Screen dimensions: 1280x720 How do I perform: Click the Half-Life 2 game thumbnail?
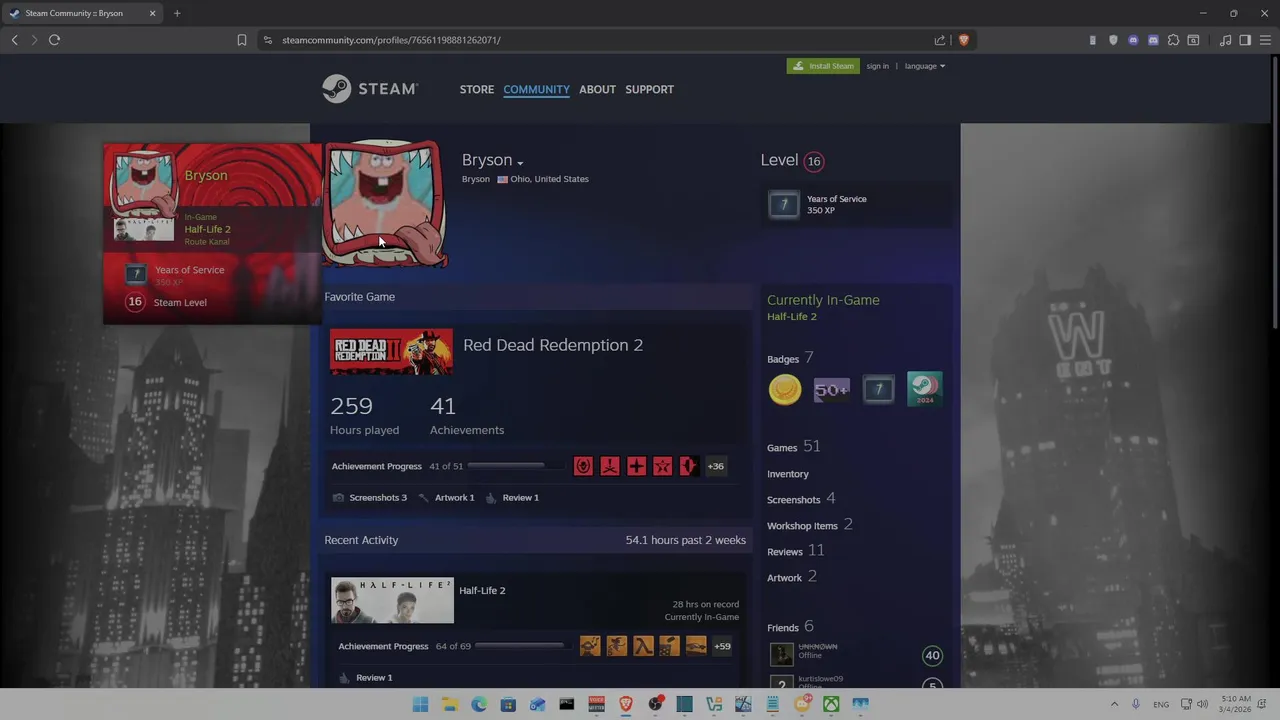coord(392,600)
